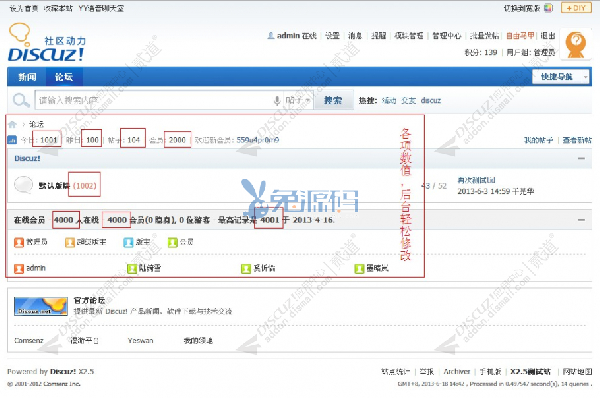600x398 pixels.
Task: Click the hot search discuz link
Action: [x=431, y=101]
